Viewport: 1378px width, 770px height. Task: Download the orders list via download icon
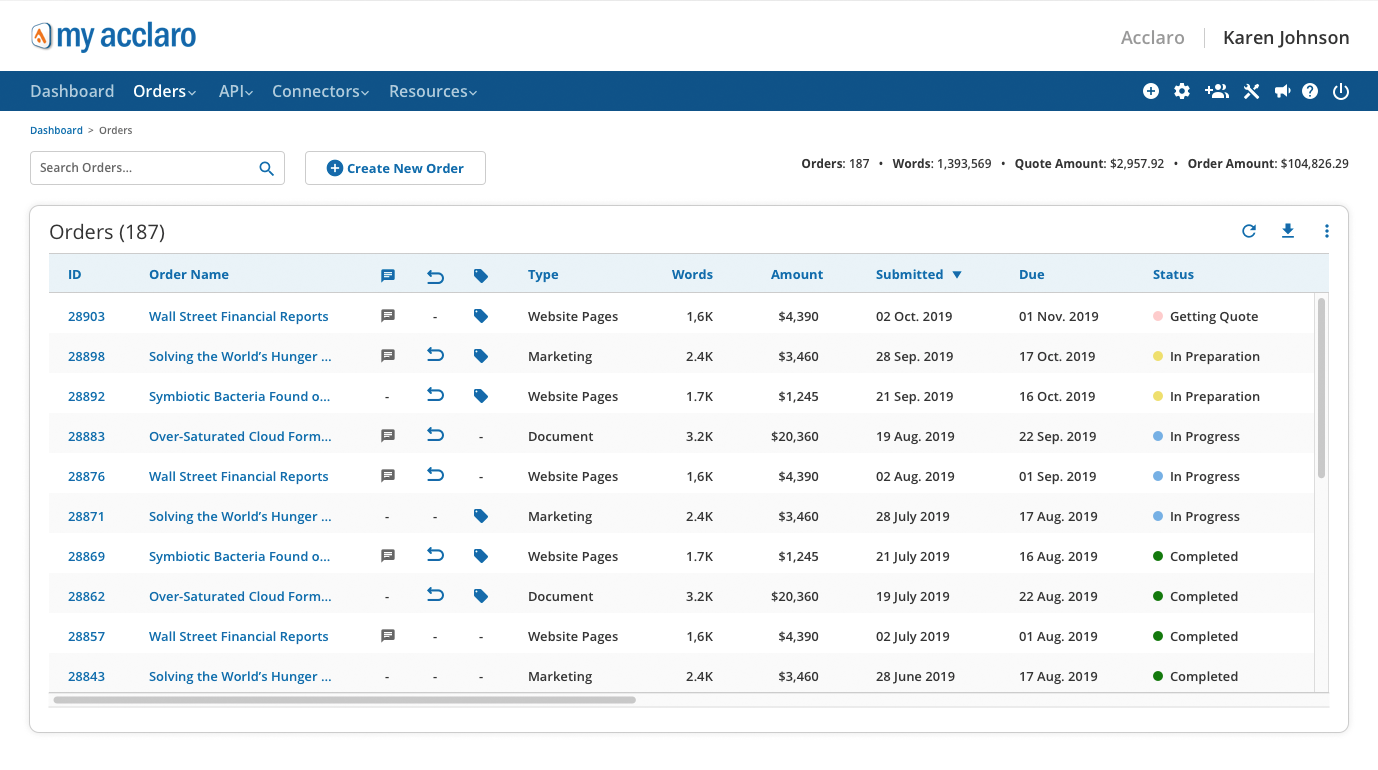coord(1288,231)
